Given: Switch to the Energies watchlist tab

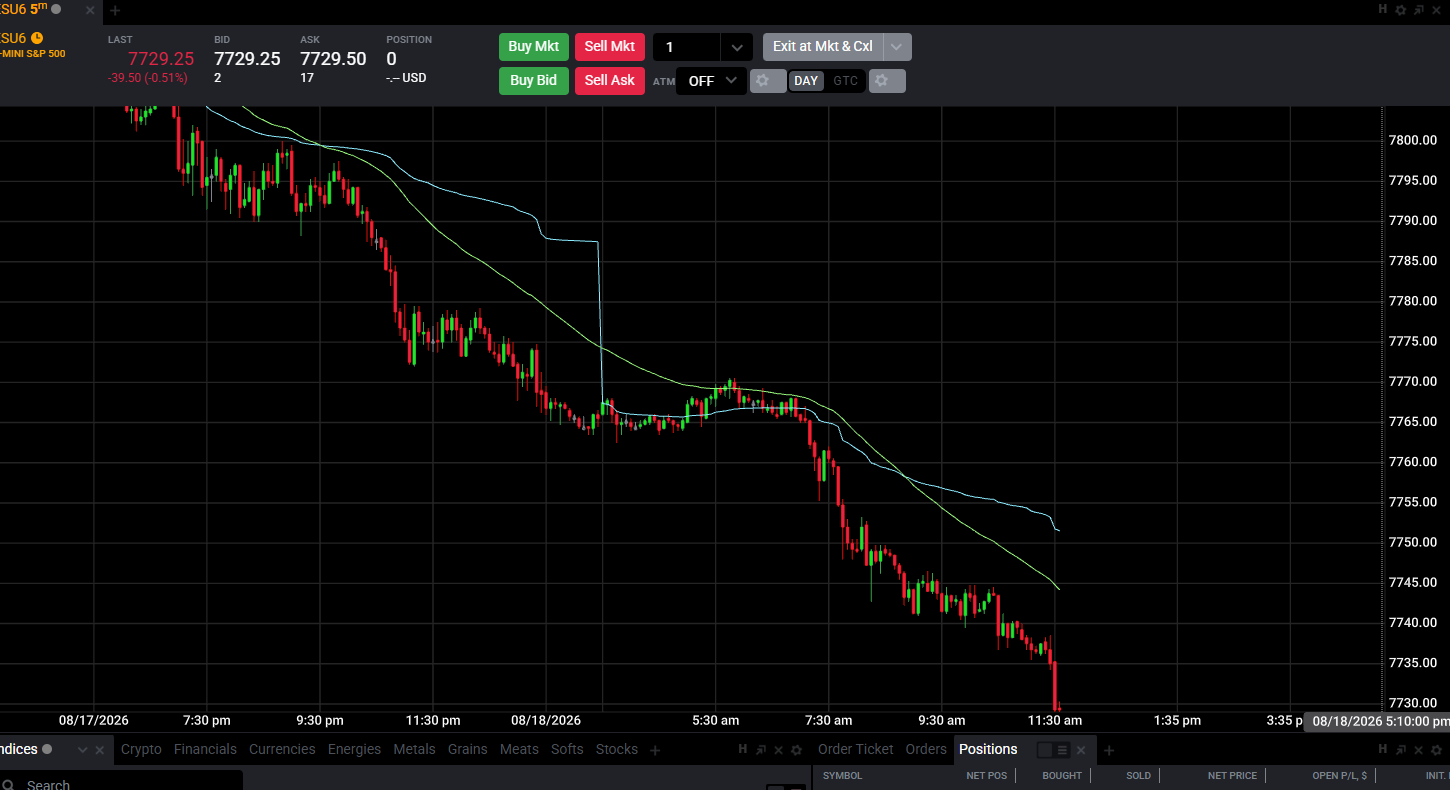Looking at the screenshot, I should (355, 749).
